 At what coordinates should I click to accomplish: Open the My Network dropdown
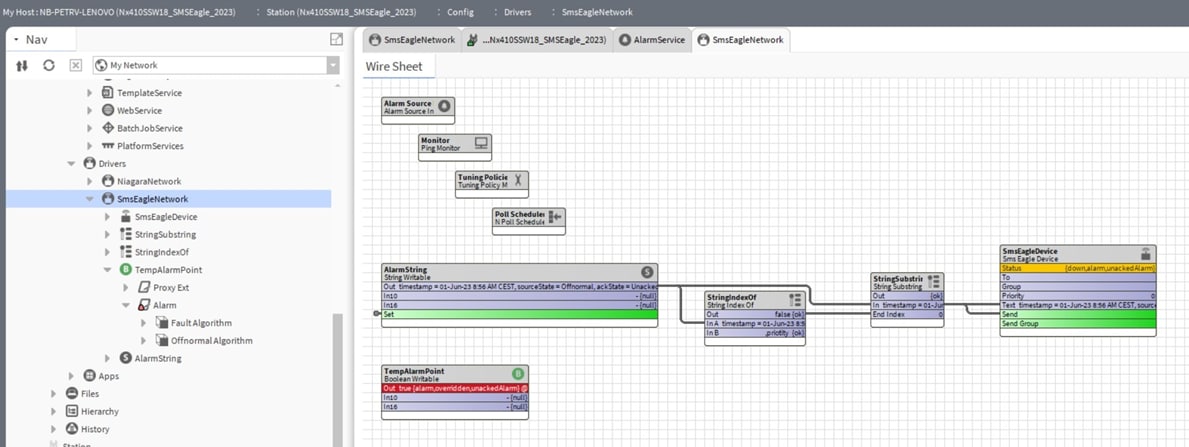click(333, 65)
